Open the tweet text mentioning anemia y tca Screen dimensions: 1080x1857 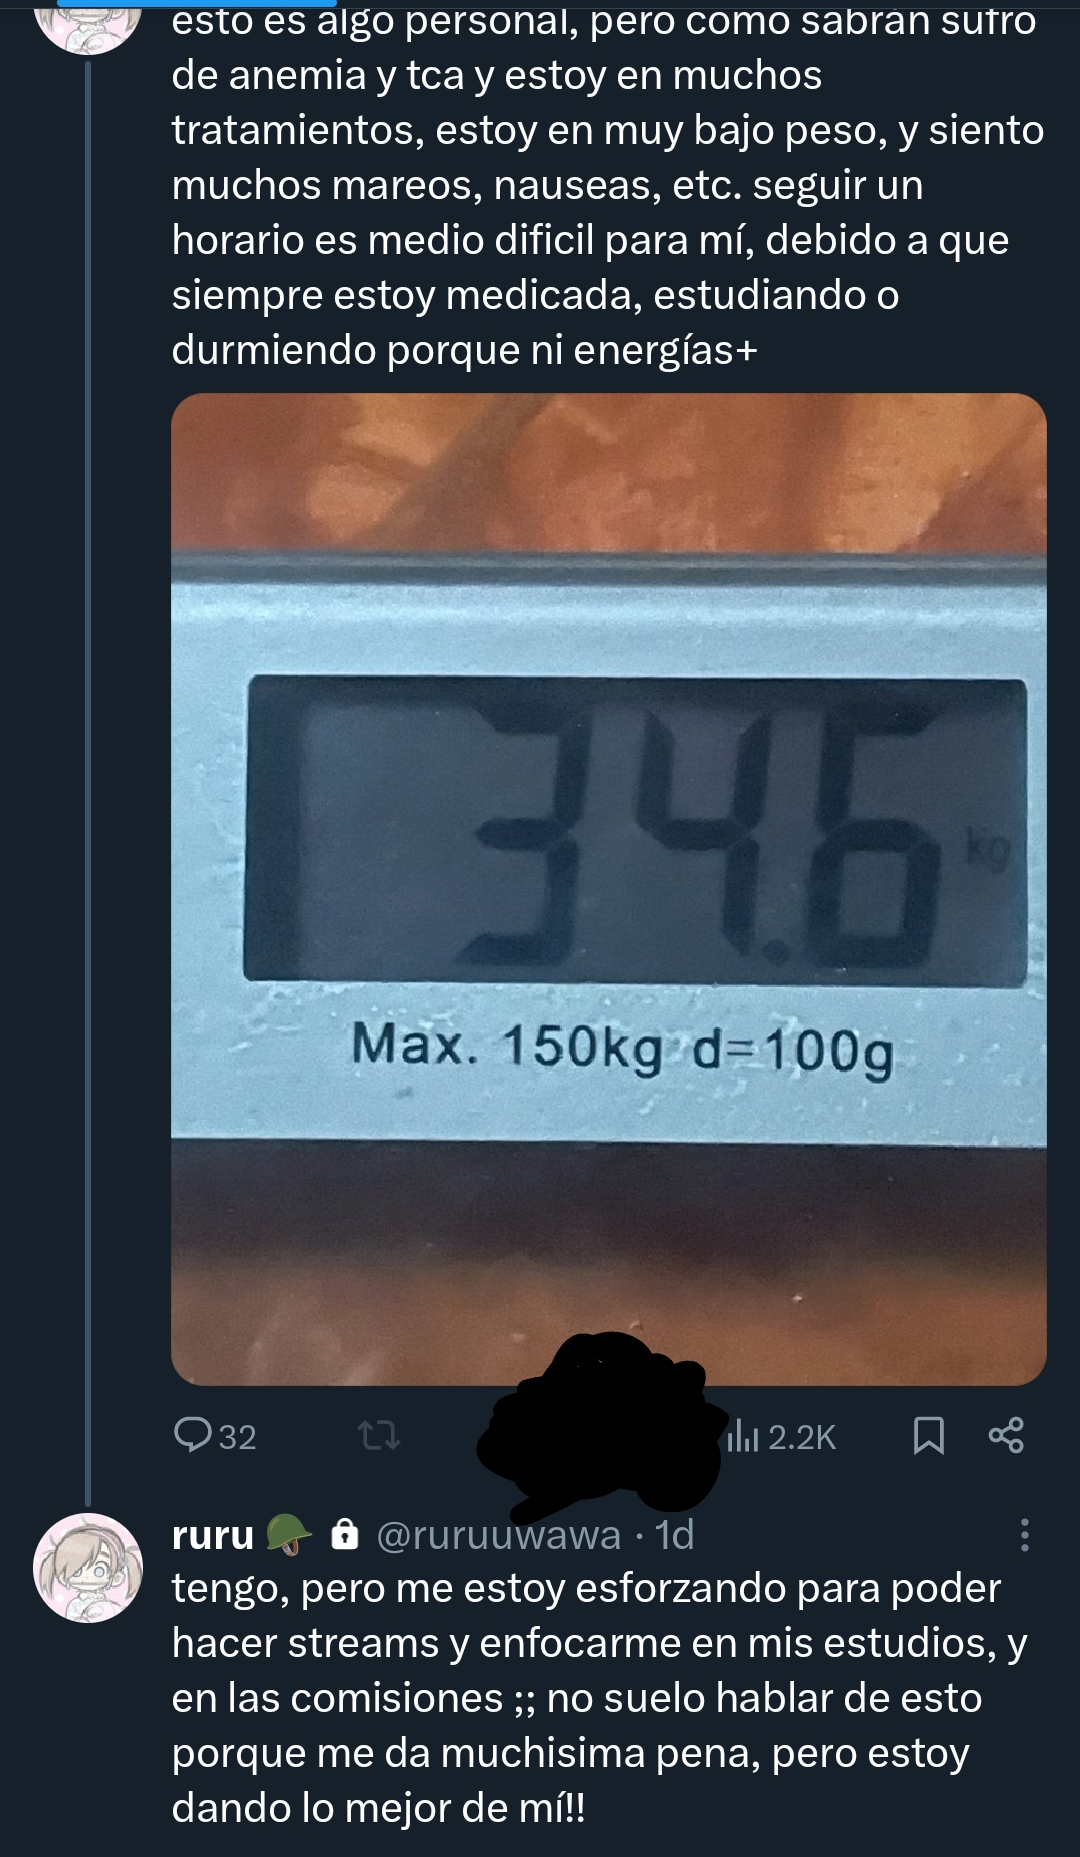tap(608, 186)
